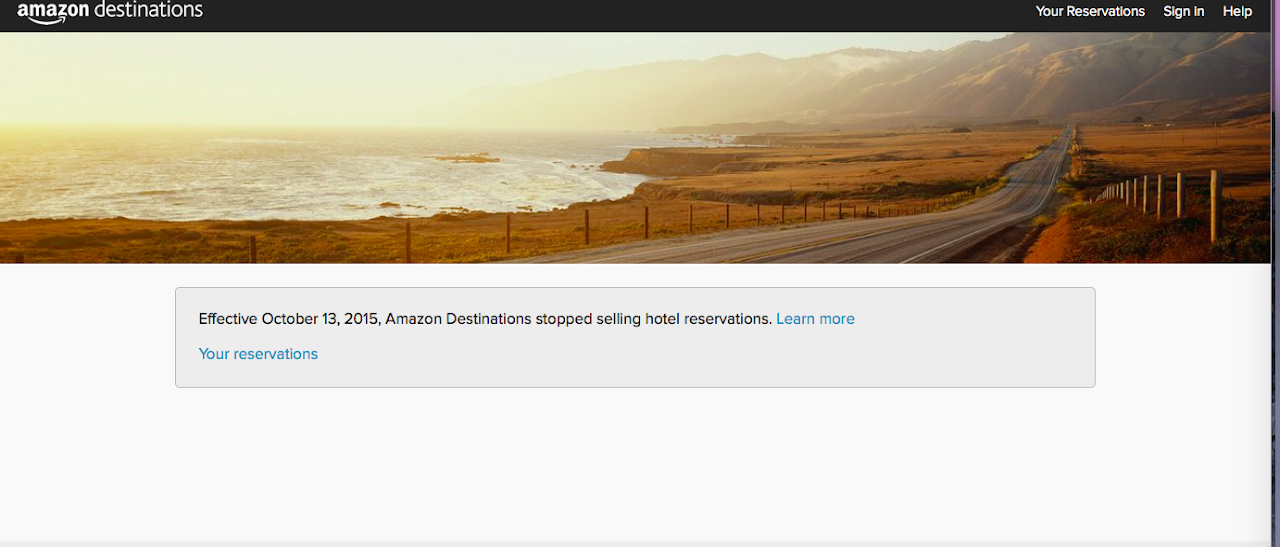The height and width of the screenshot is (547, 1280).
Task: Open Your Reservations in the top bar
Action: click(x=1090, y=11)
